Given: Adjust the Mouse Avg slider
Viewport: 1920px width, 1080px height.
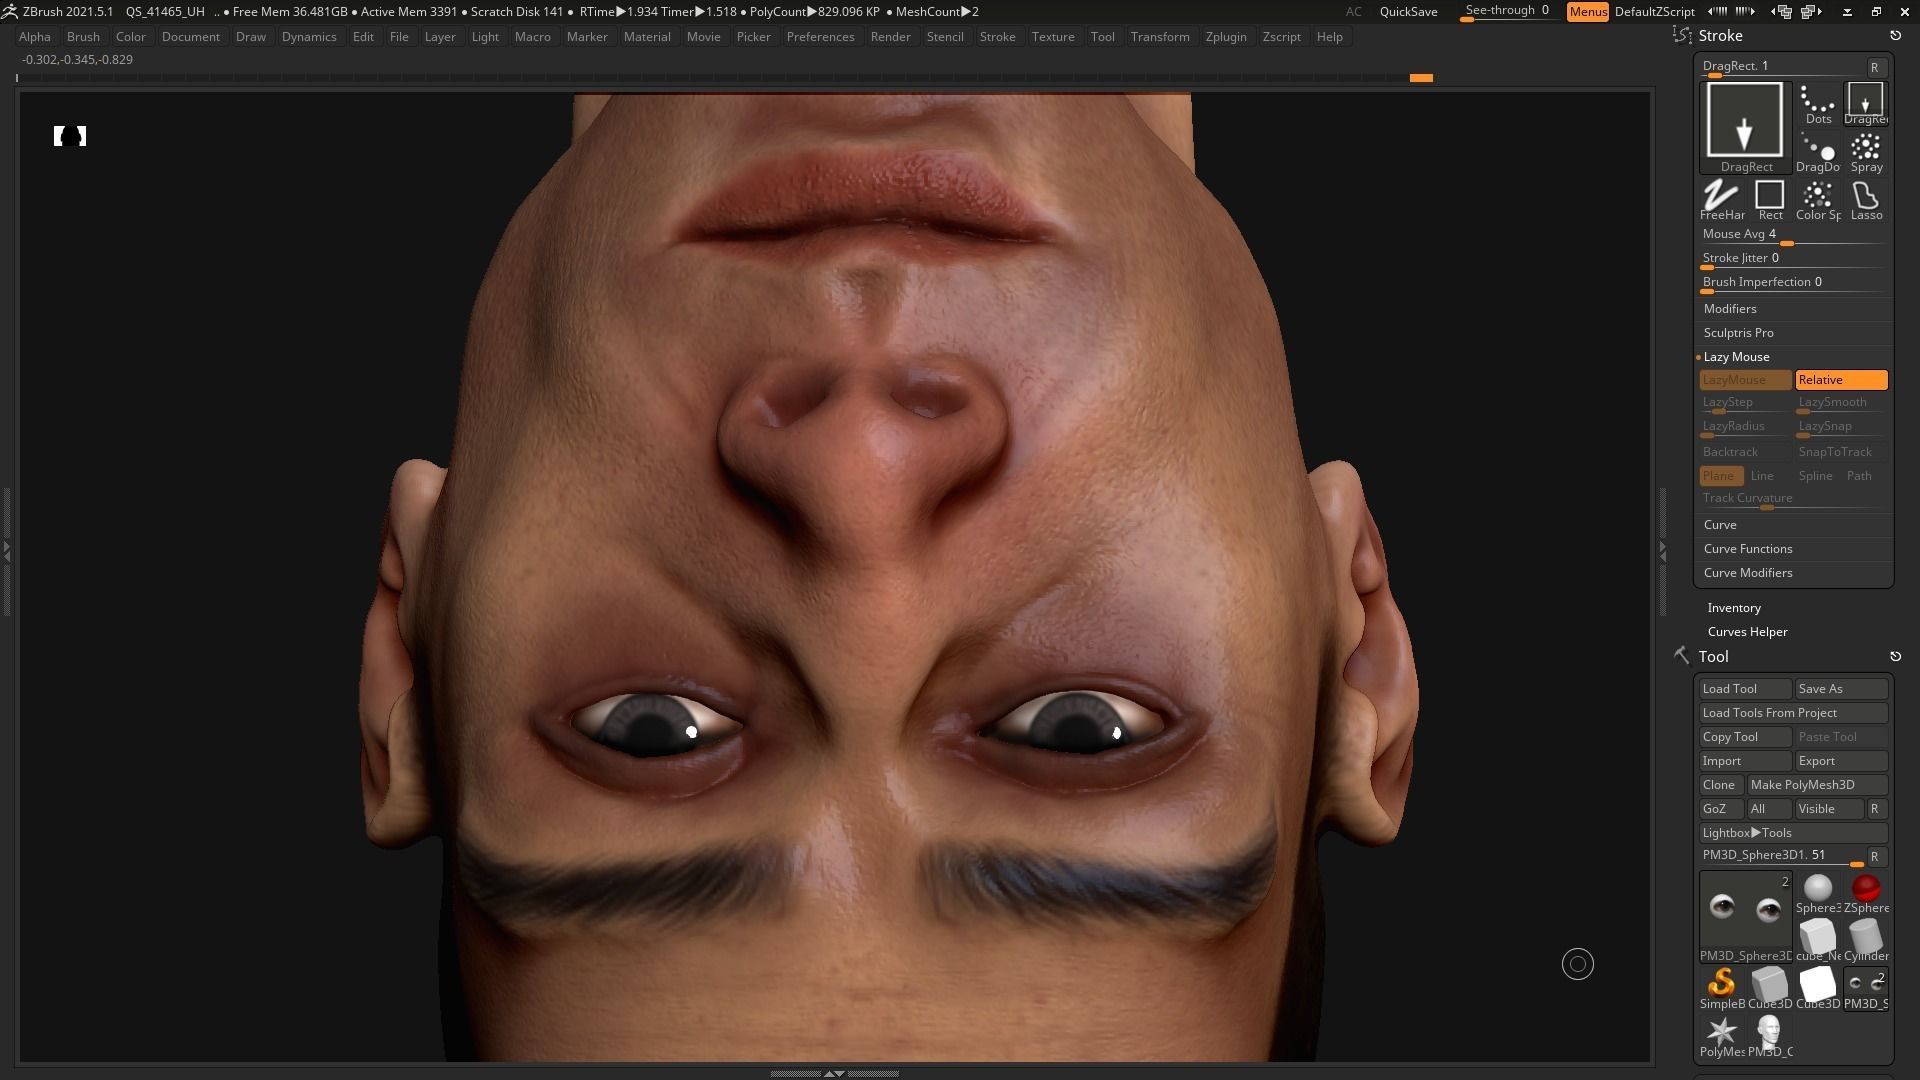Looking at the screenshot, I should (x=1793, y=235).
